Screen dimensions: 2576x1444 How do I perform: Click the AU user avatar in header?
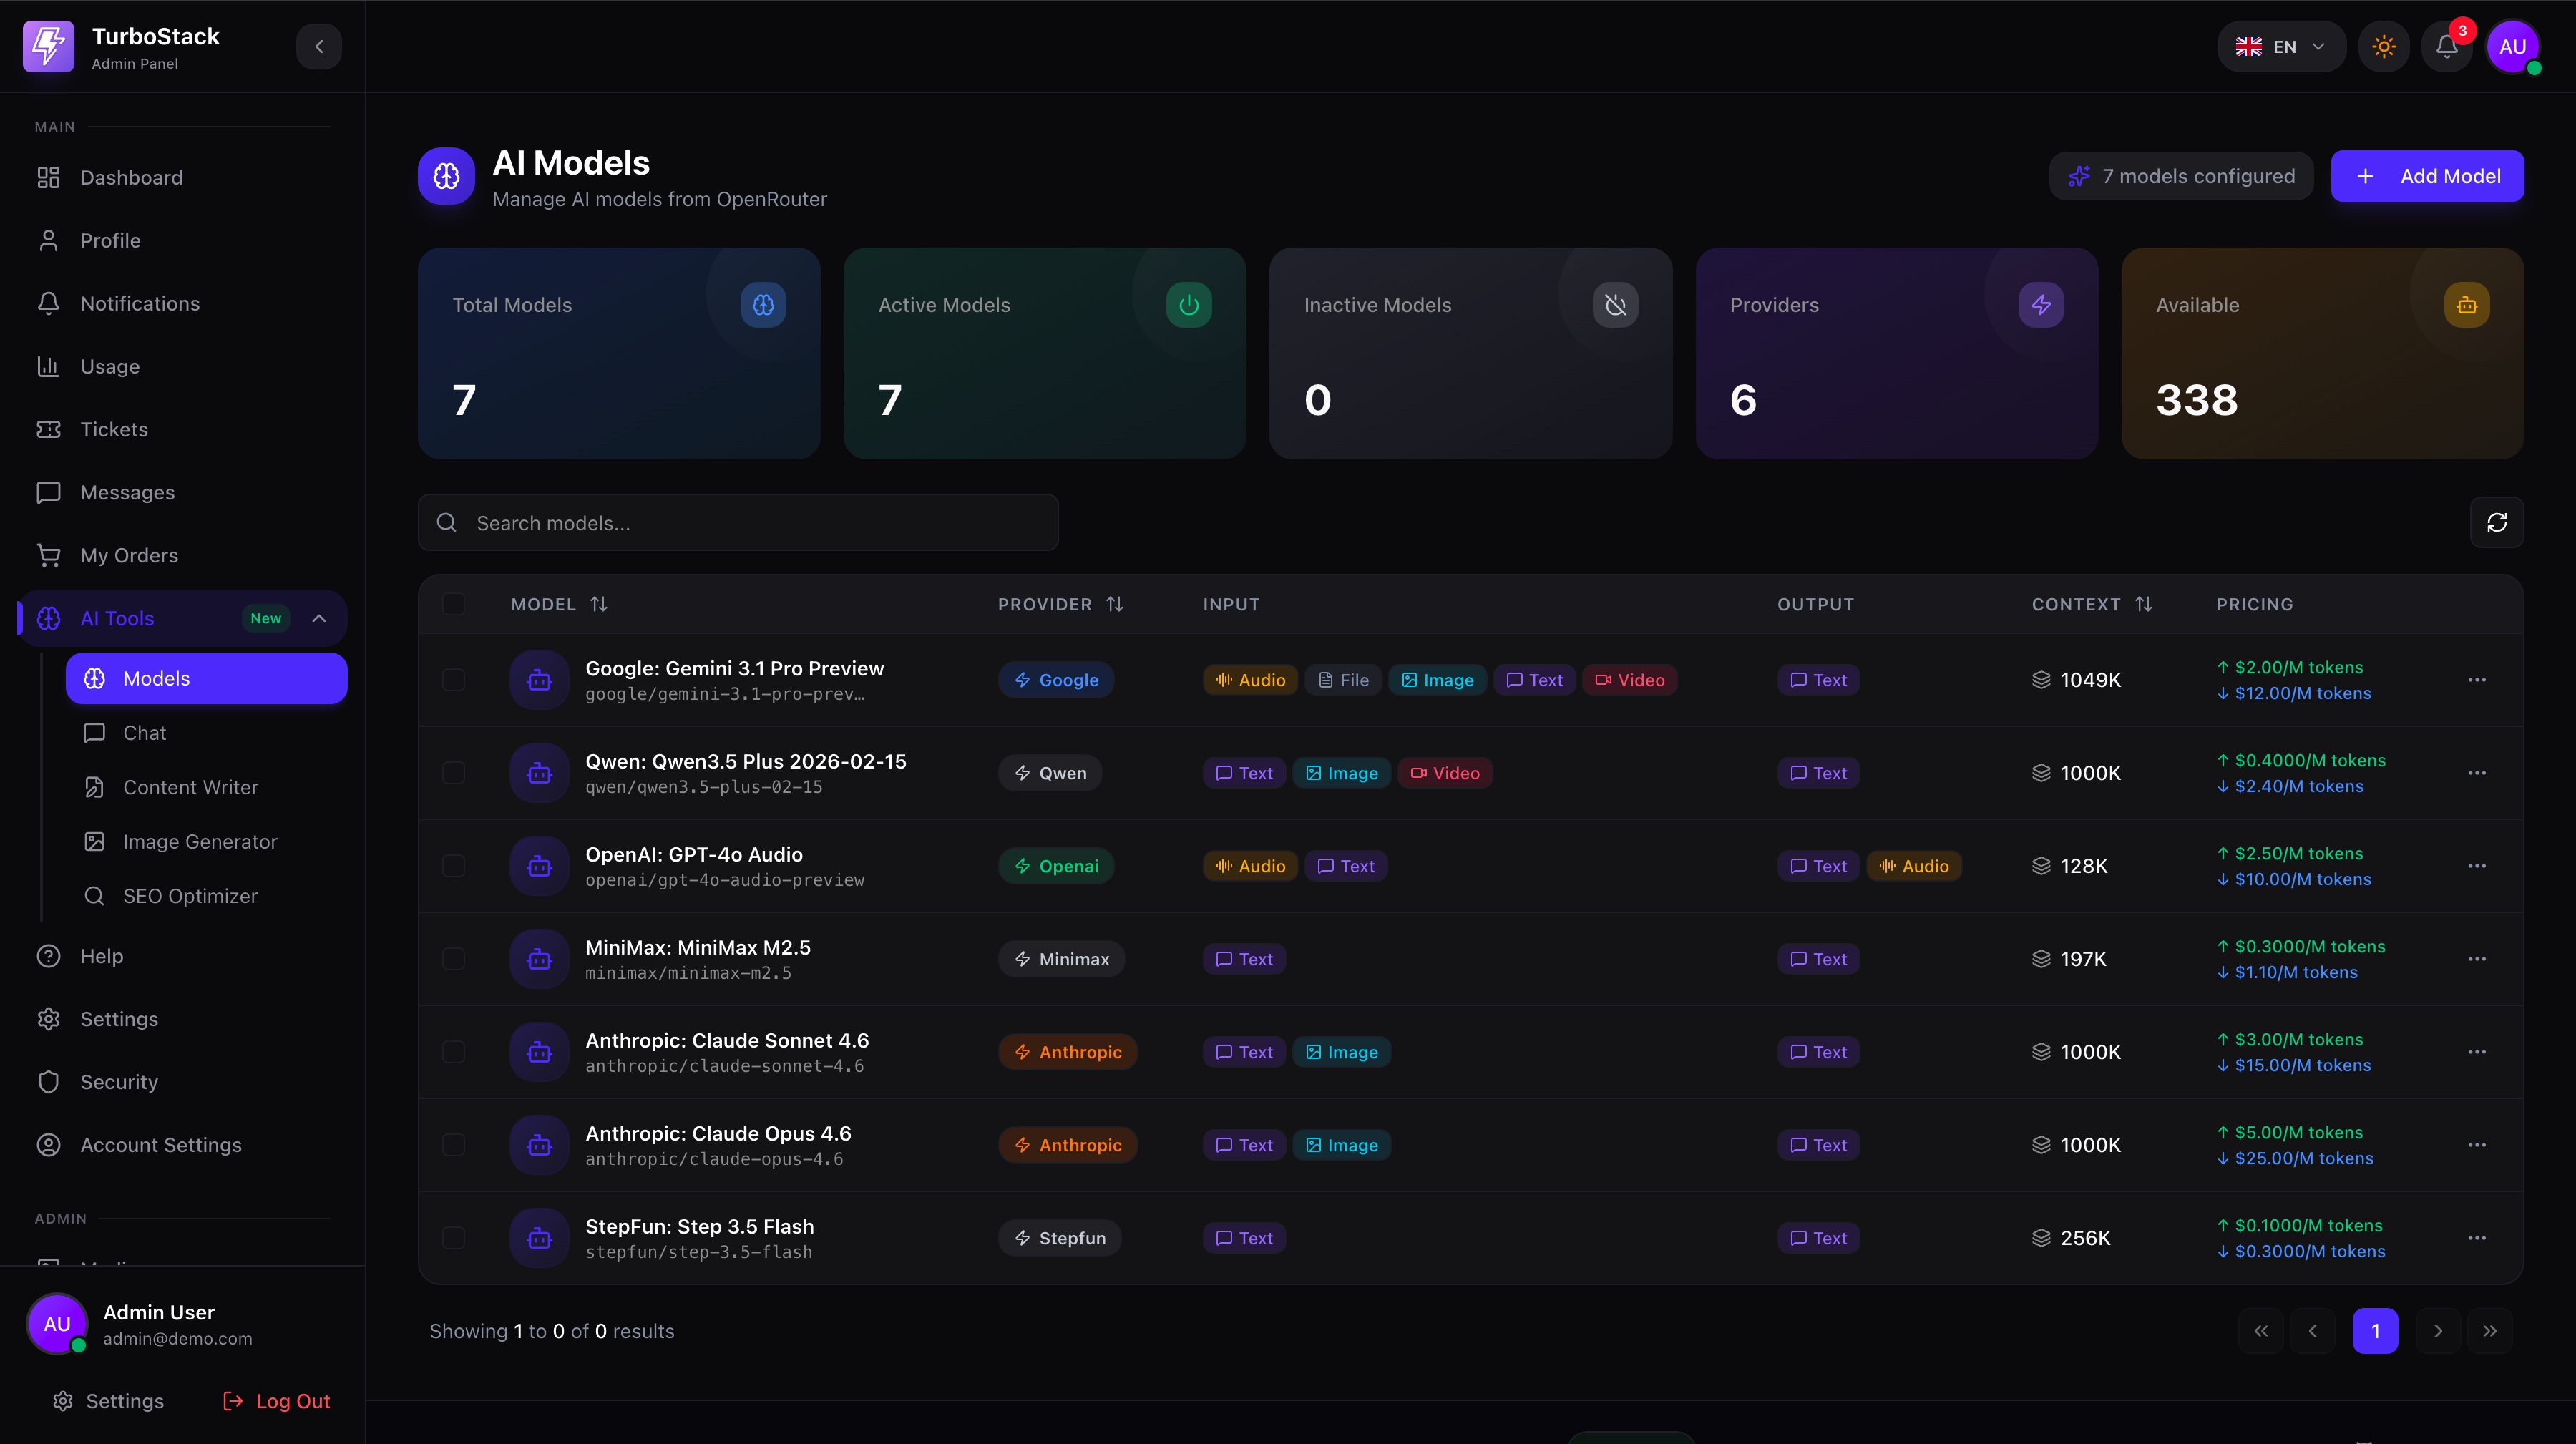pos(2512,47)
